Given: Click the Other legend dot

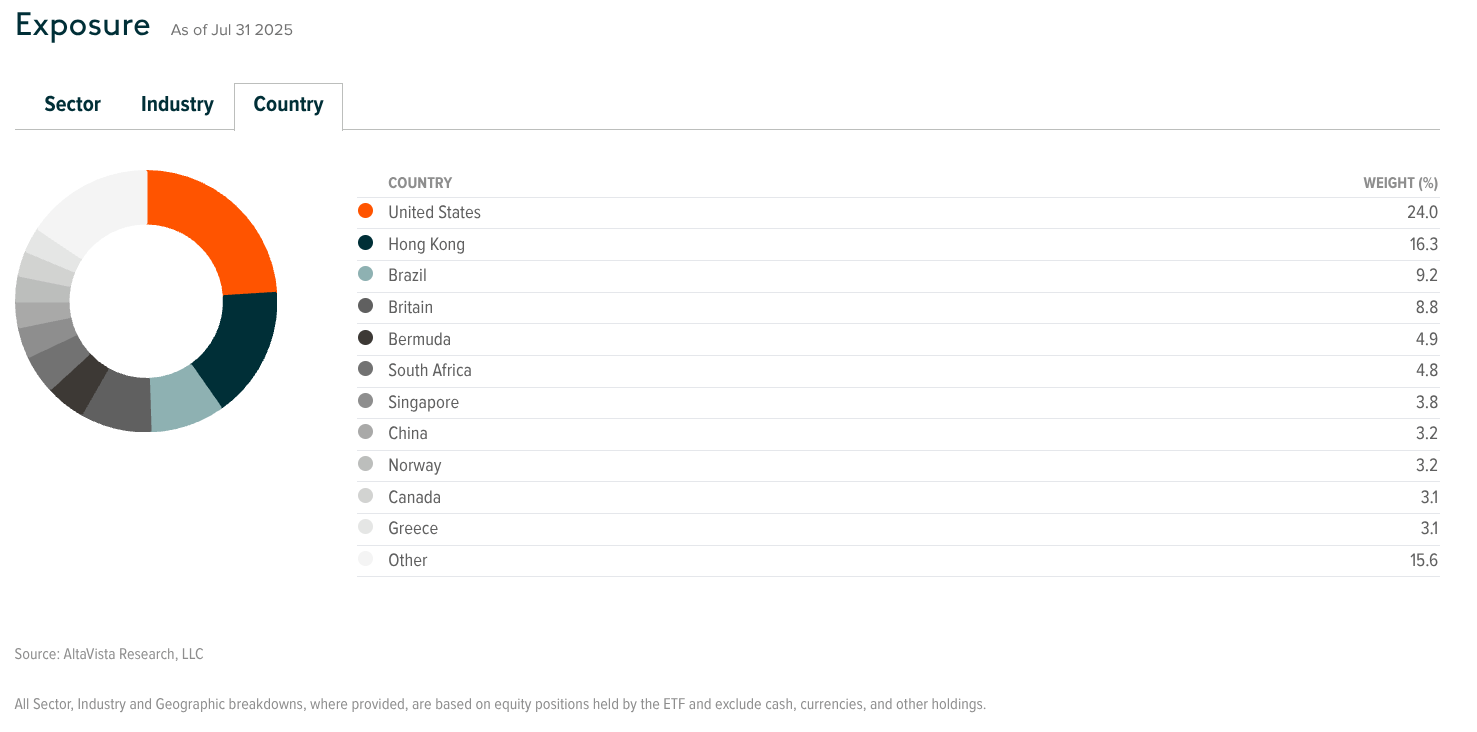Looking at the screenshot, I should 365,560.
